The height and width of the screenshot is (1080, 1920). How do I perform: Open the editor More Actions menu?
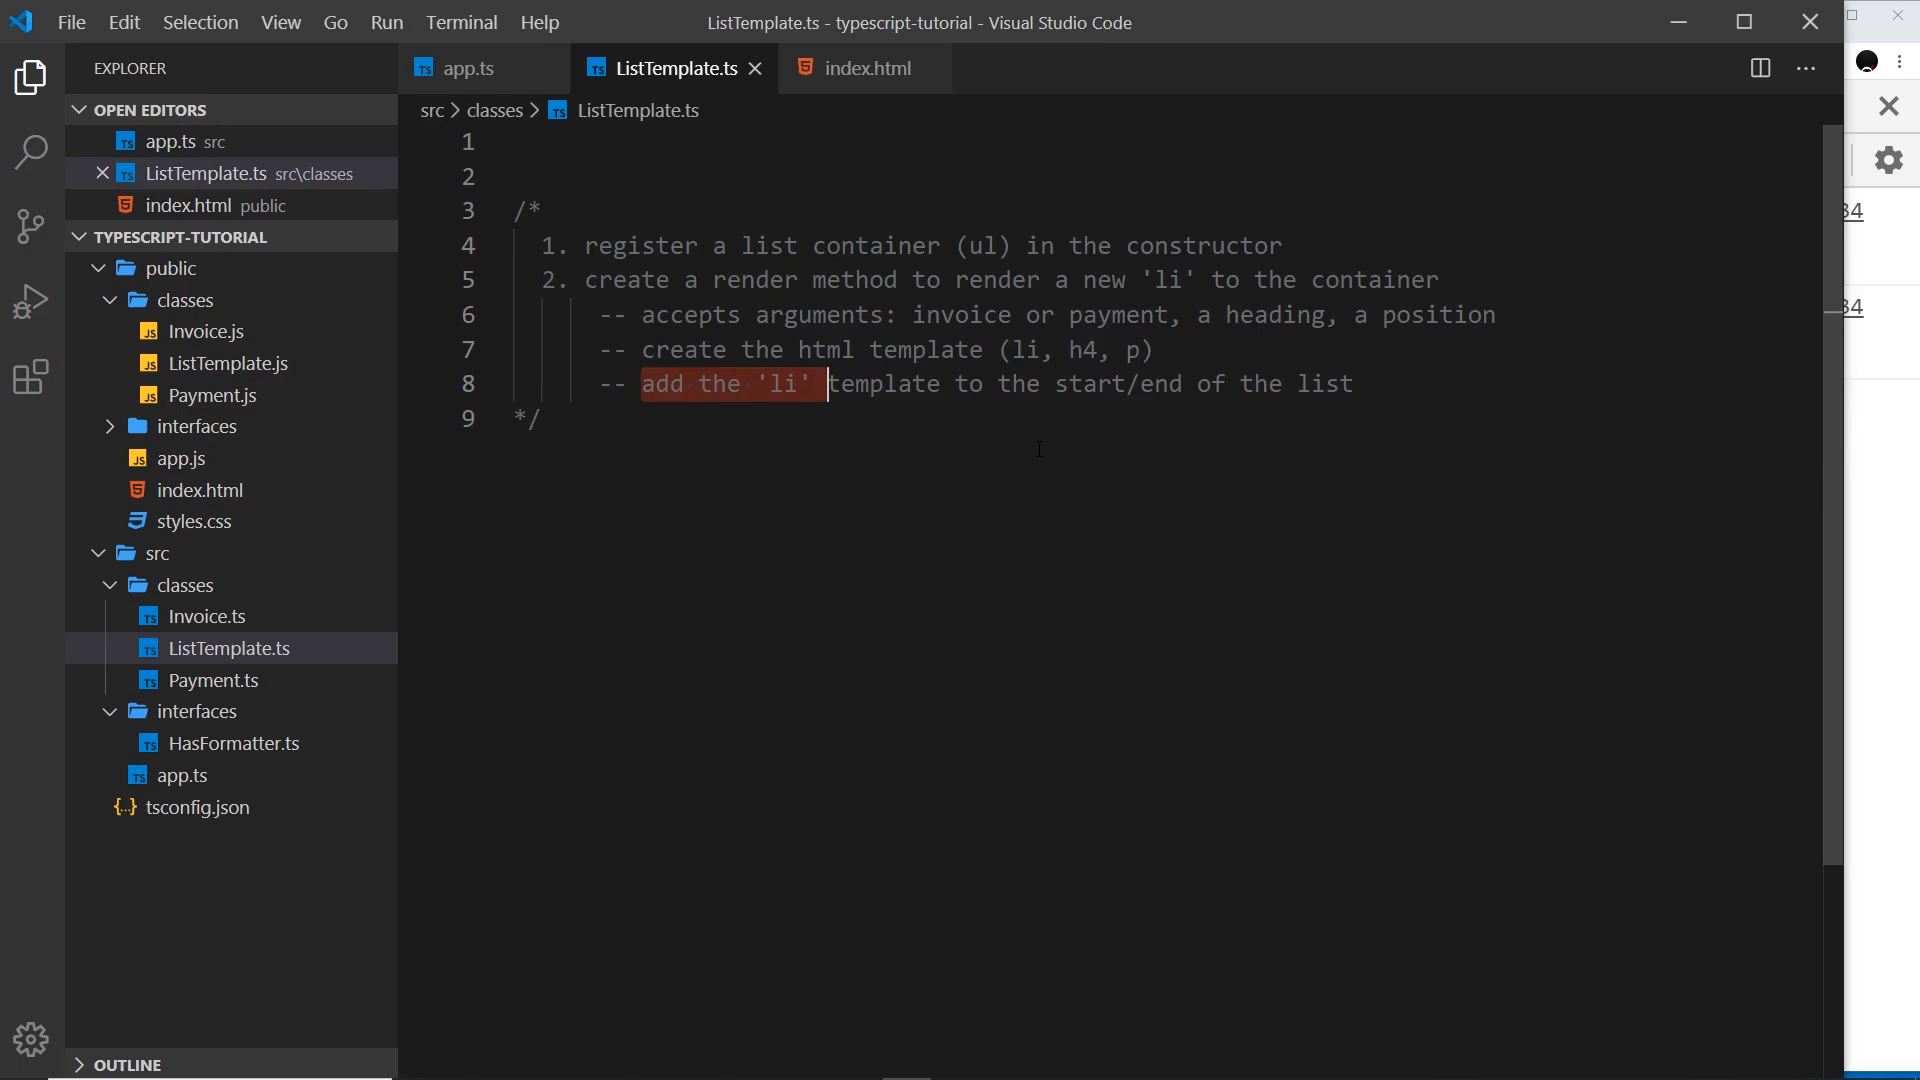pyautogui.click(x=1806, y=68)
